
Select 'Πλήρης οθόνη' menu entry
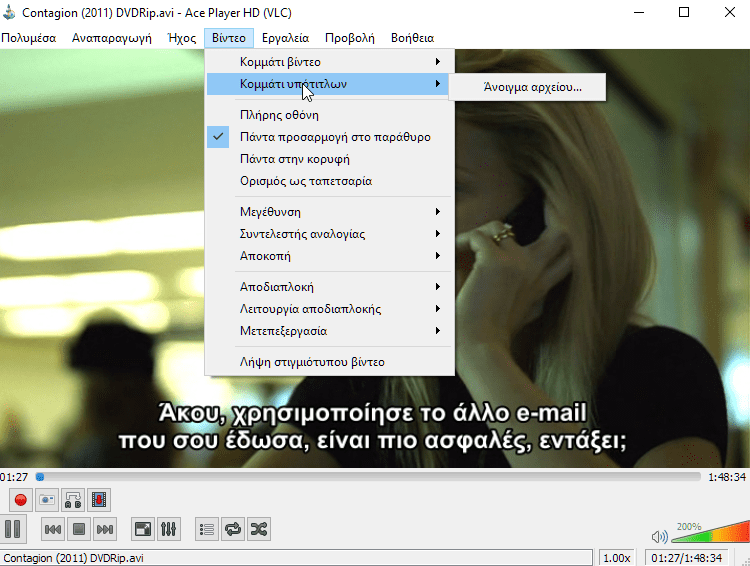(x=279, y=115)
